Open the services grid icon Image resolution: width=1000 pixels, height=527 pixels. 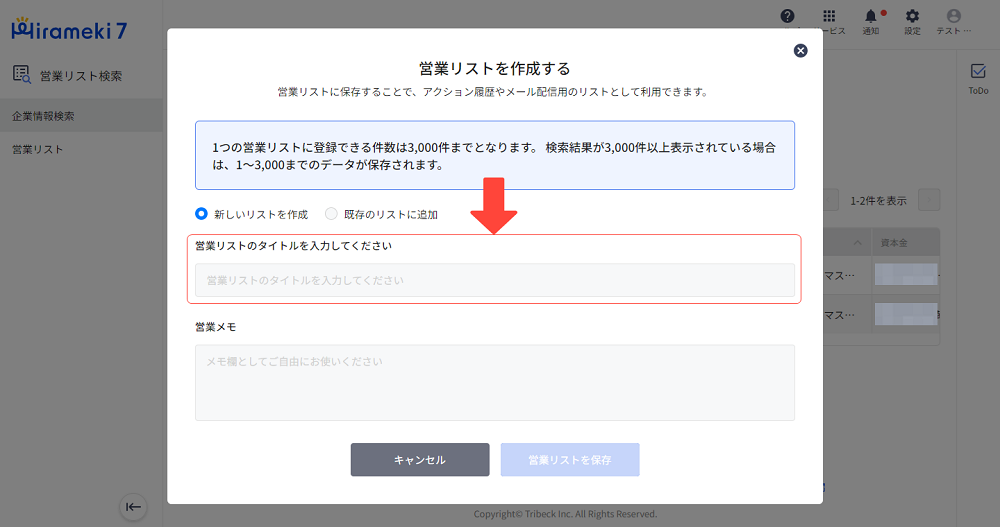[829, 16]
